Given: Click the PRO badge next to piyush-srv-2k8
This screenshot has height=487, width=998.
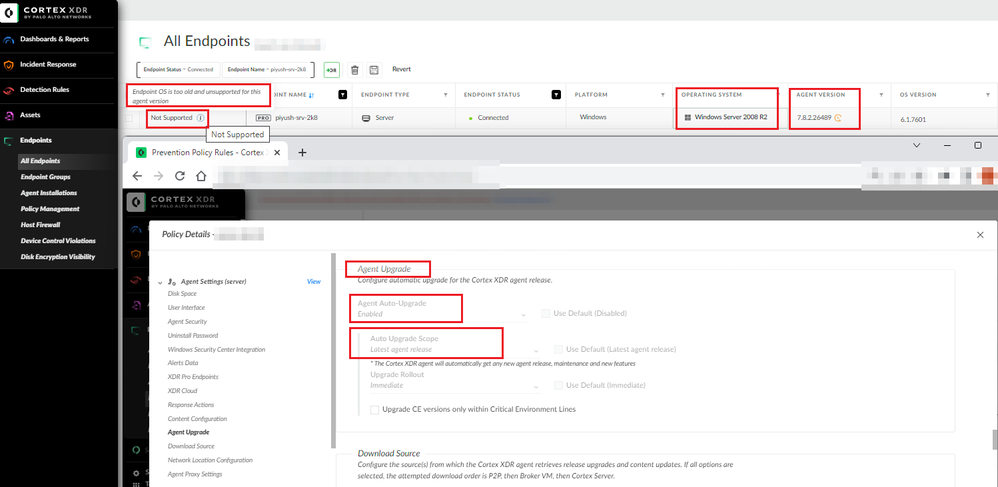Looking at the screenshot, I should click(x=264, y=118).
